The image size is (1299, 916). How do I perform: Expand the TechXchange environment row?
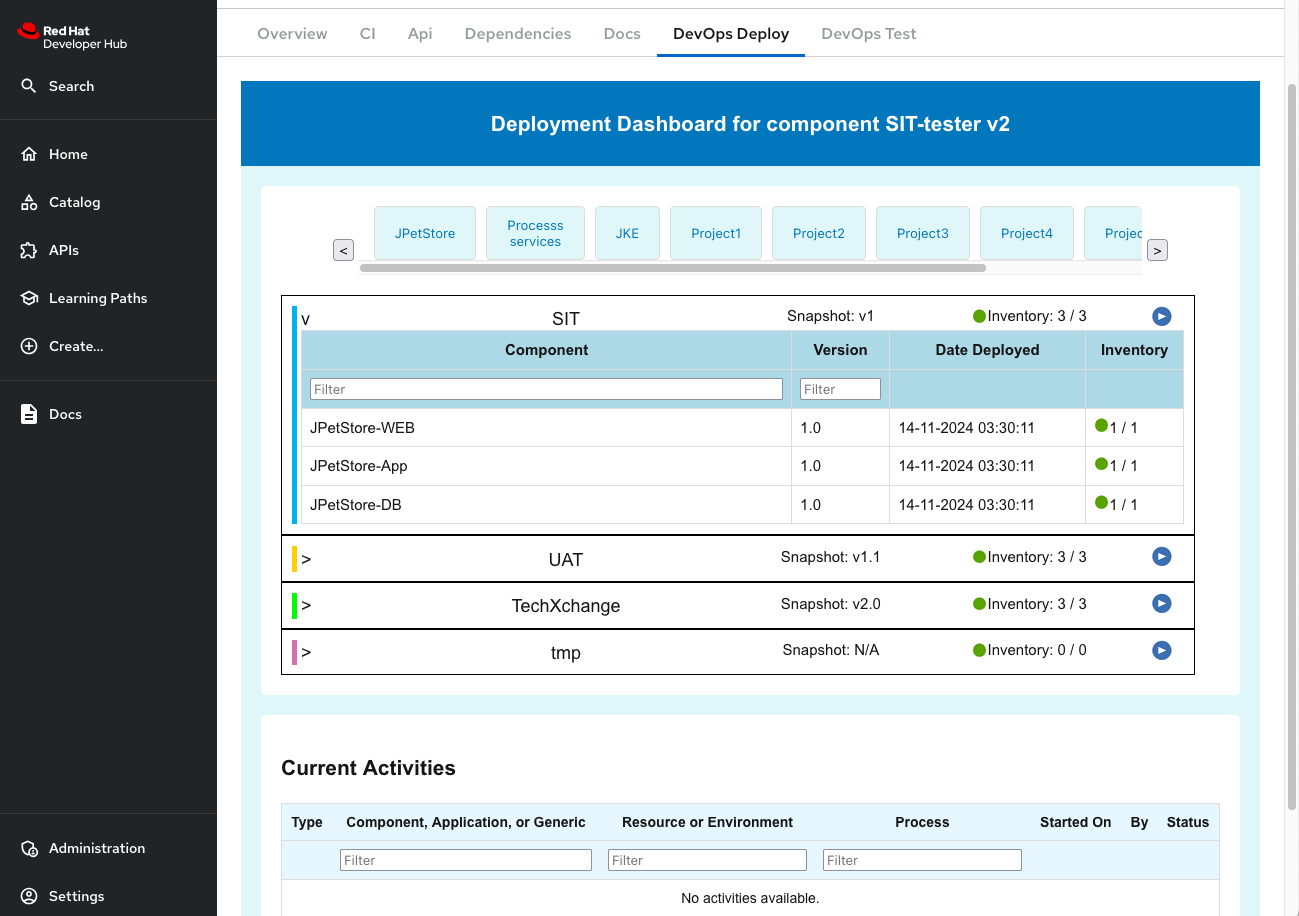pos(306,605)
